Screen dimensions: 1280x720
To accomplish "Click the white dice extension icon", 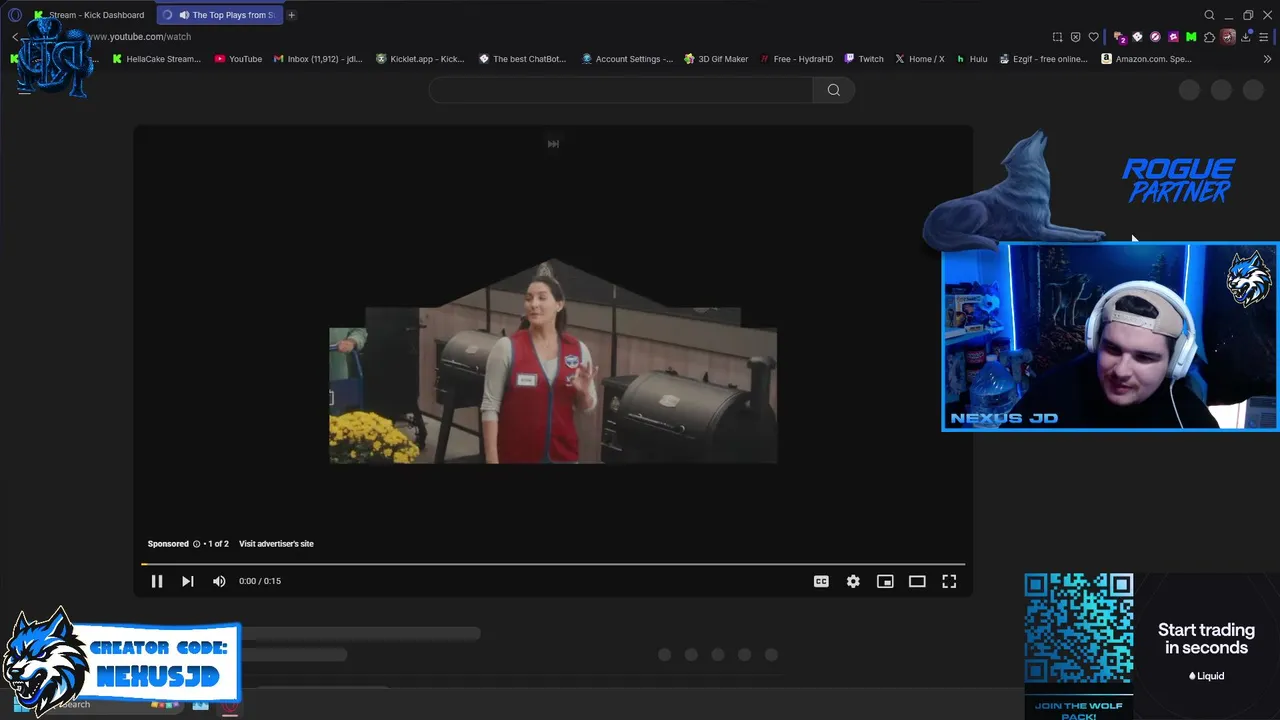I will pos(1137,37).
